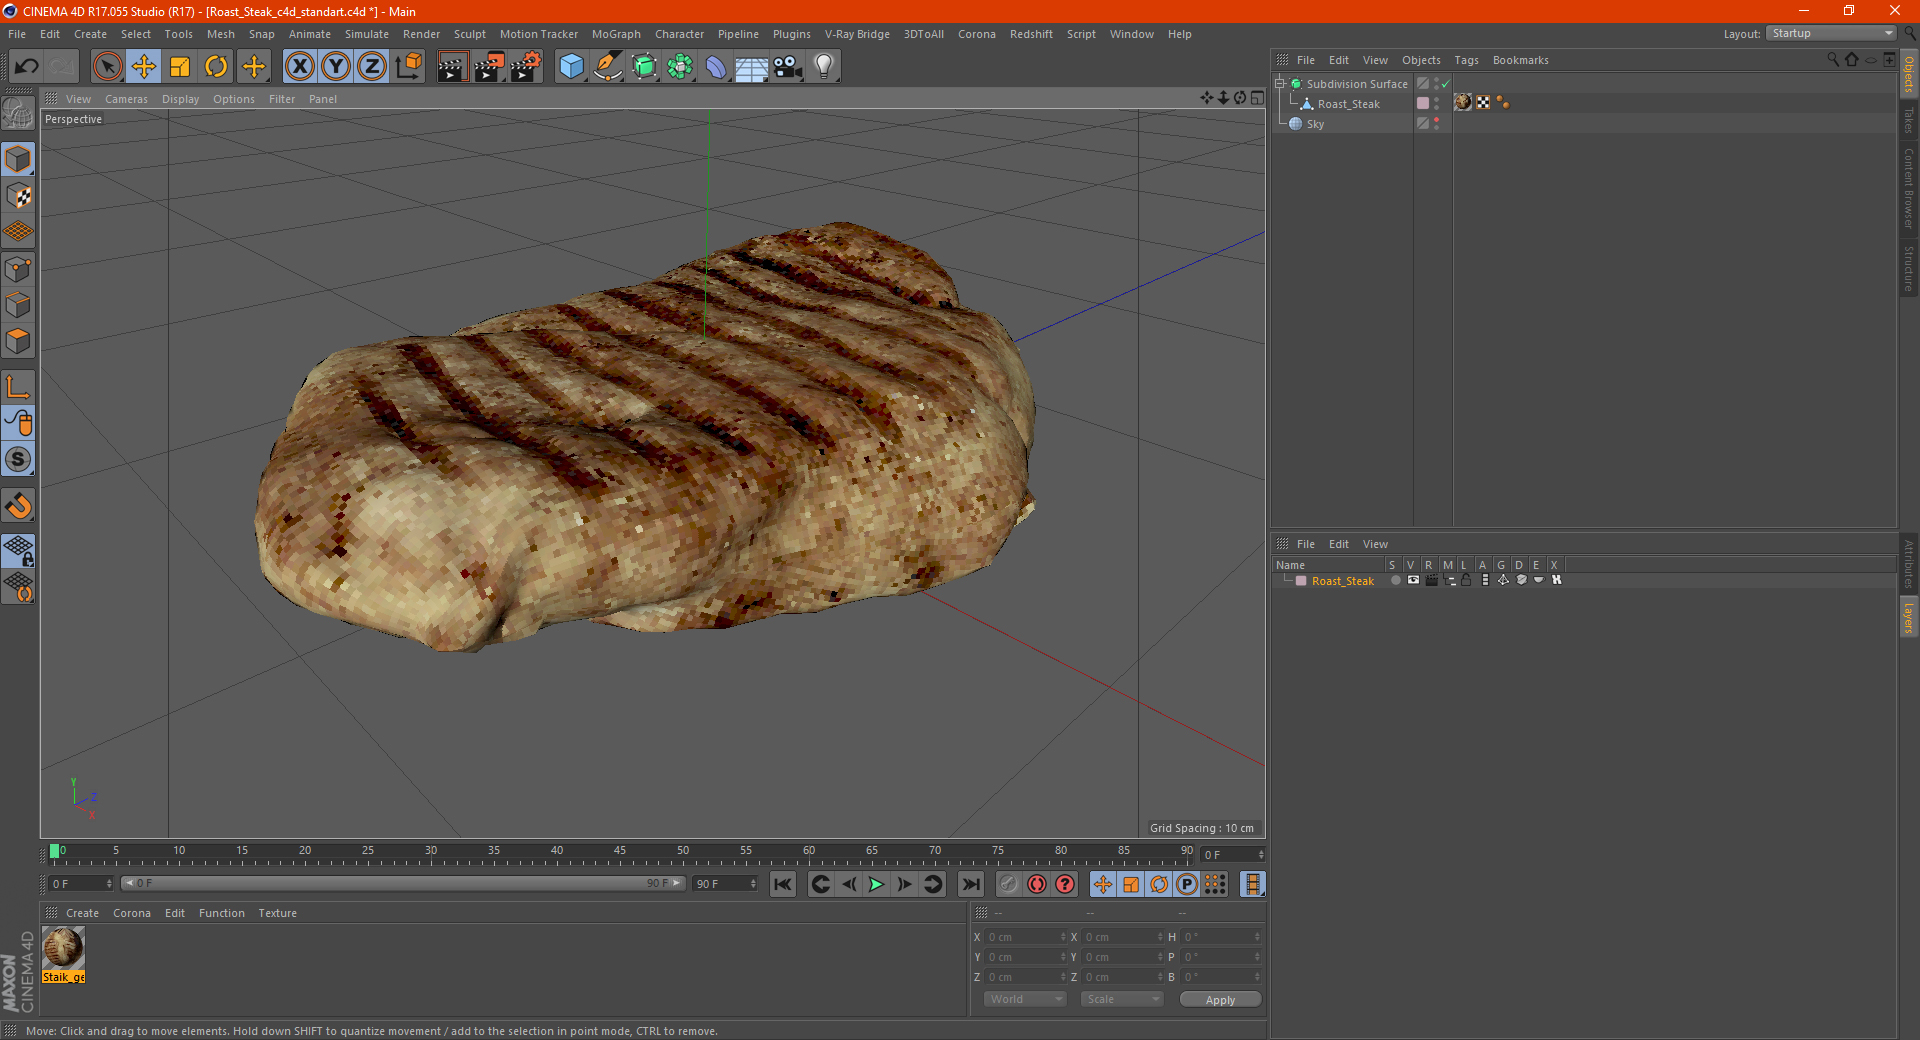Add a Light object
This screenshot has height=1040, width=1920.
point(824,67)
